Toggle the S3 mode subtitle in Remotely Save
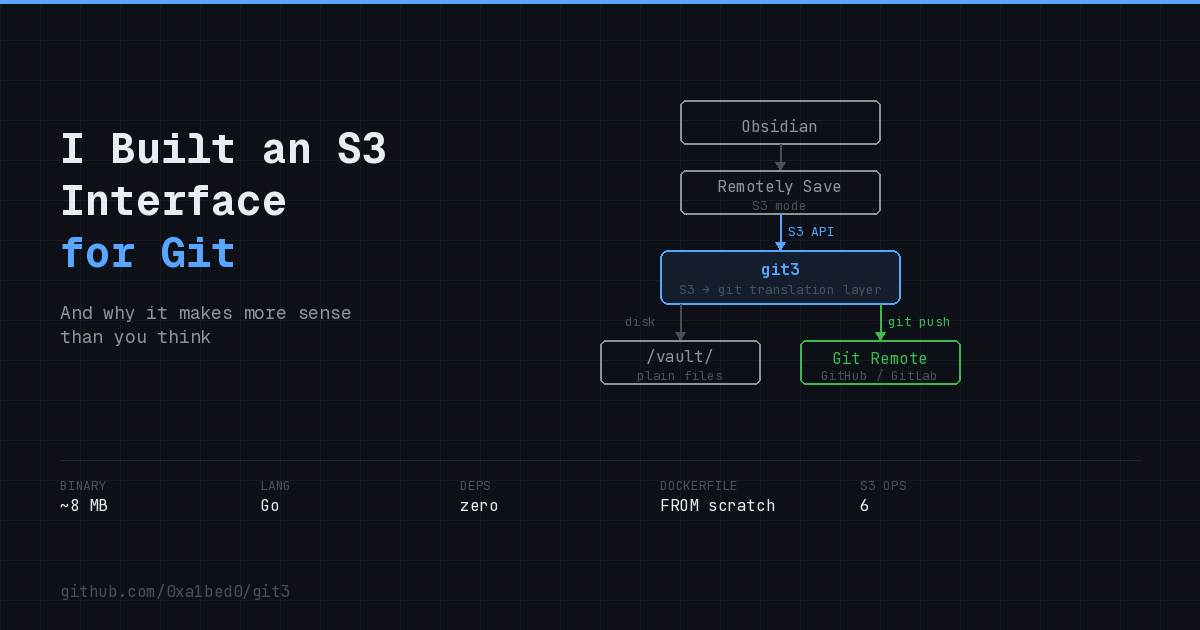 tap(780, 205)
